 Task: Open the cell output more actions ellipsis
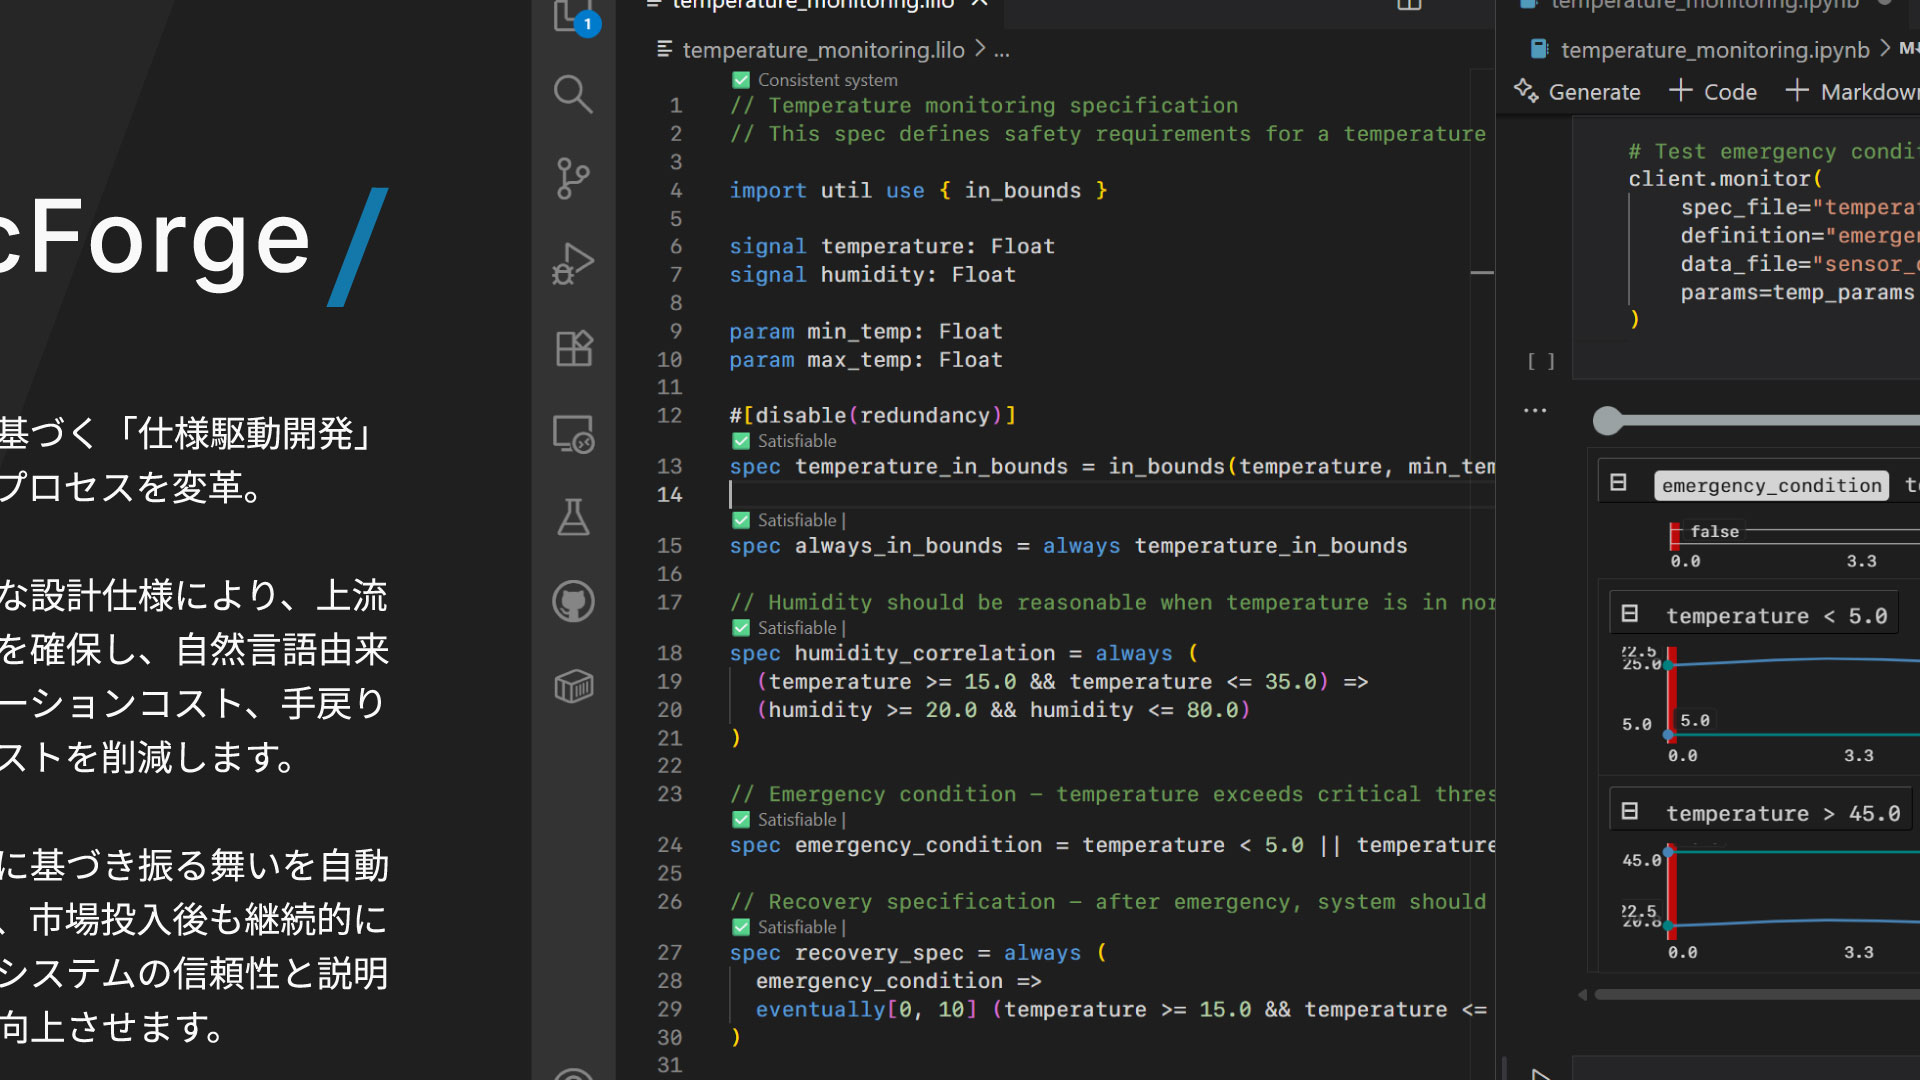pos(1535,410)
